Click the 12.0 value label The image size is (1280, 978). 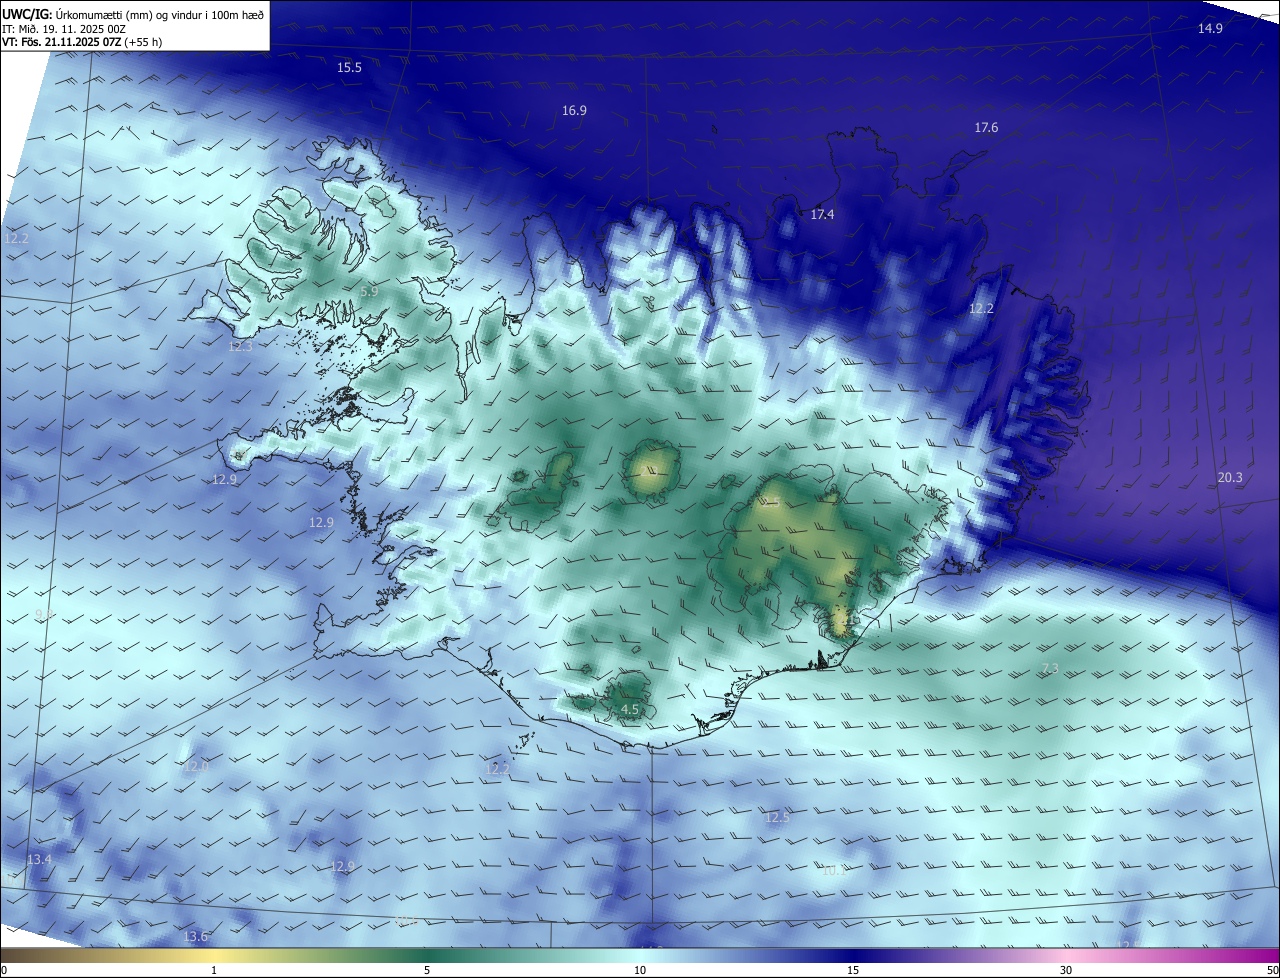click(195, 766)
